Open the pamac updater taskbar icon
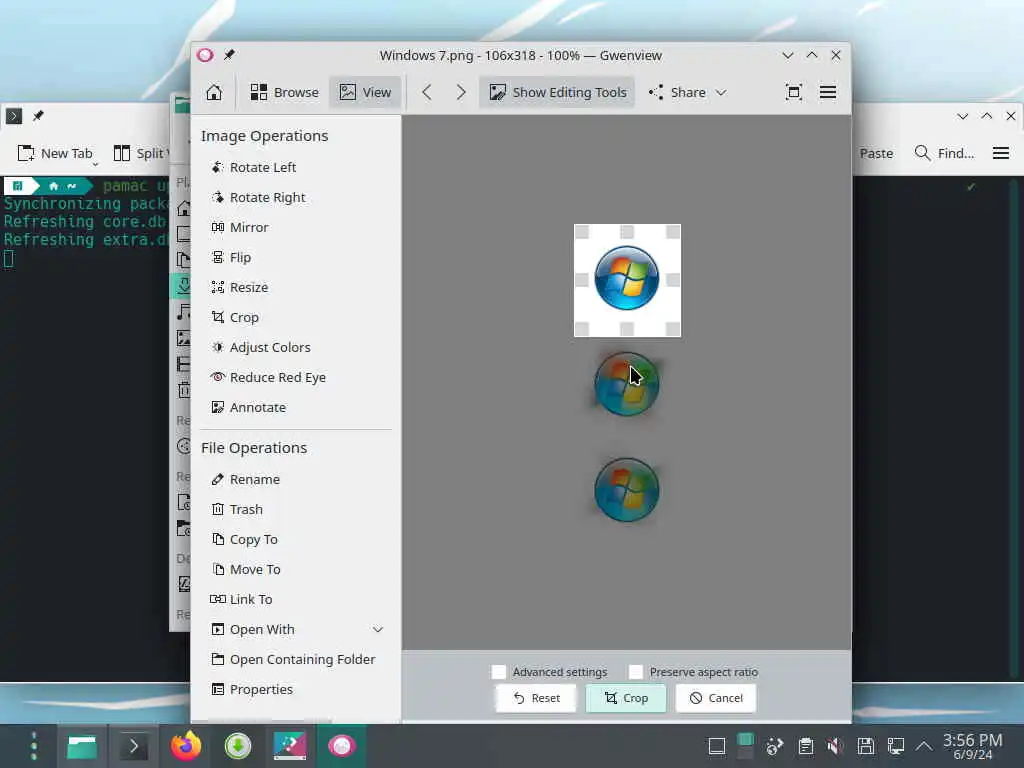Screen dimensions: 1024x768 coord(238,746)
